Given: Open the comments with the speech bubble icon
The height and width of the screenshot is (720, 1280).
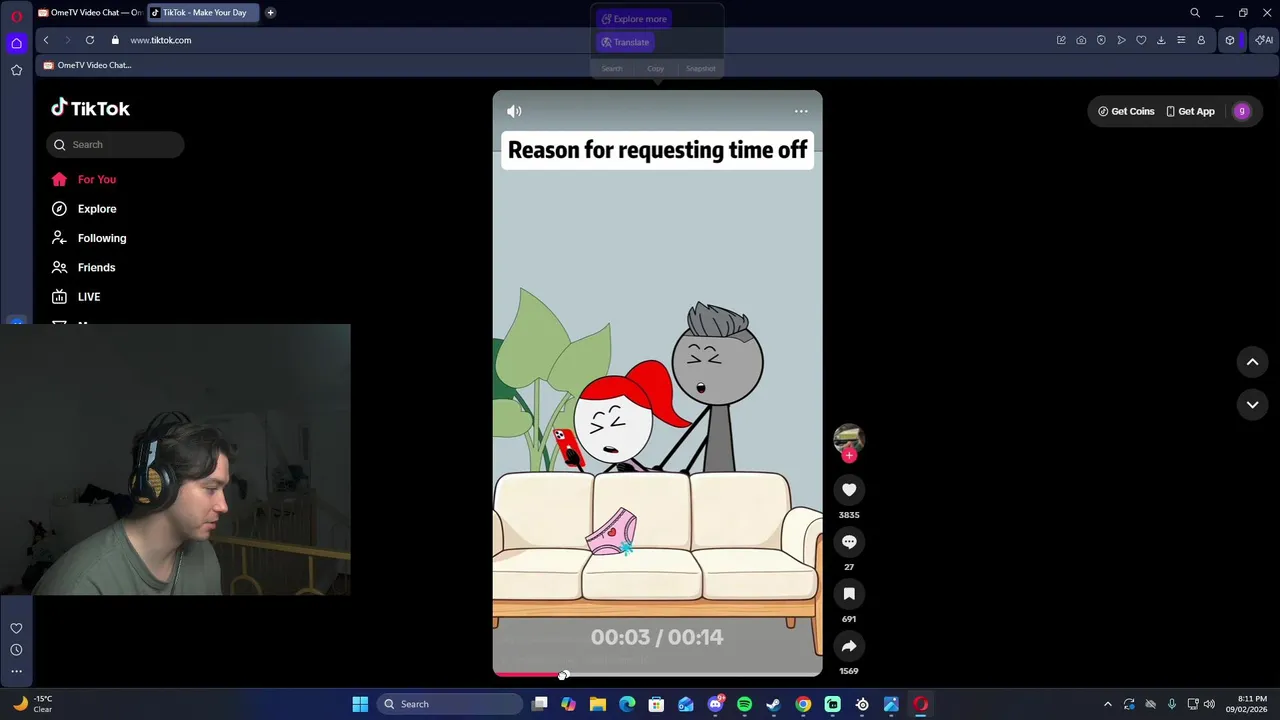Looking at the screenshot, I should click(x=849, y=541).
